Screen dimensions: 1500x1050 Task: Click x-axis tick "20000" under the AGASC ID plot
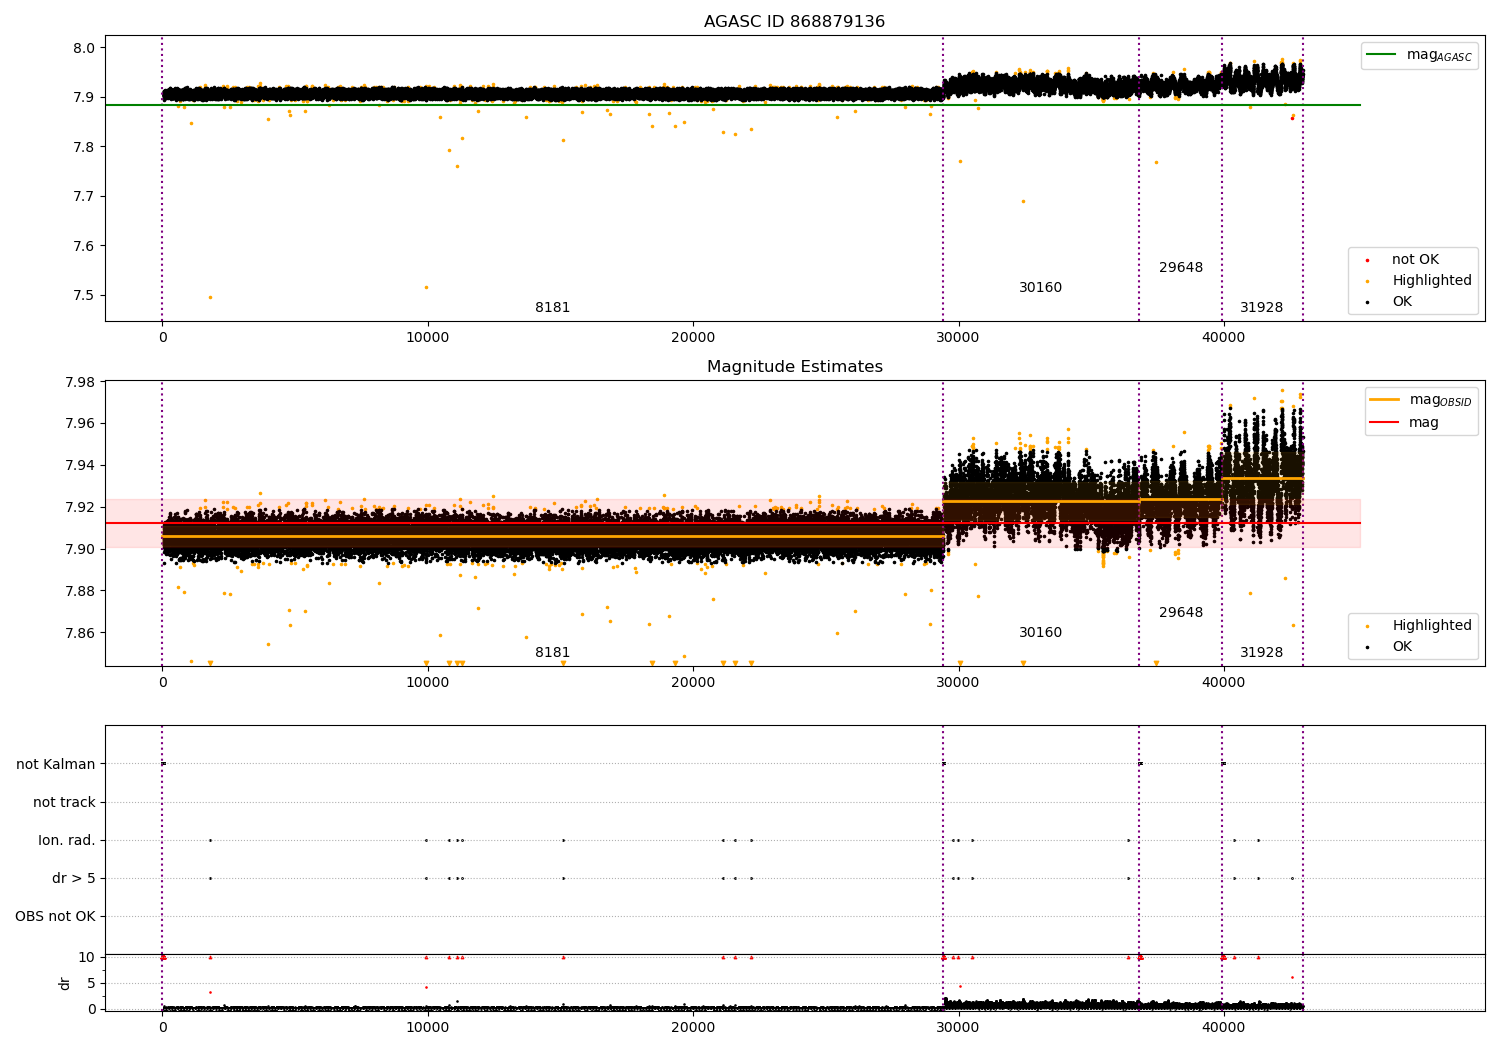693,338
